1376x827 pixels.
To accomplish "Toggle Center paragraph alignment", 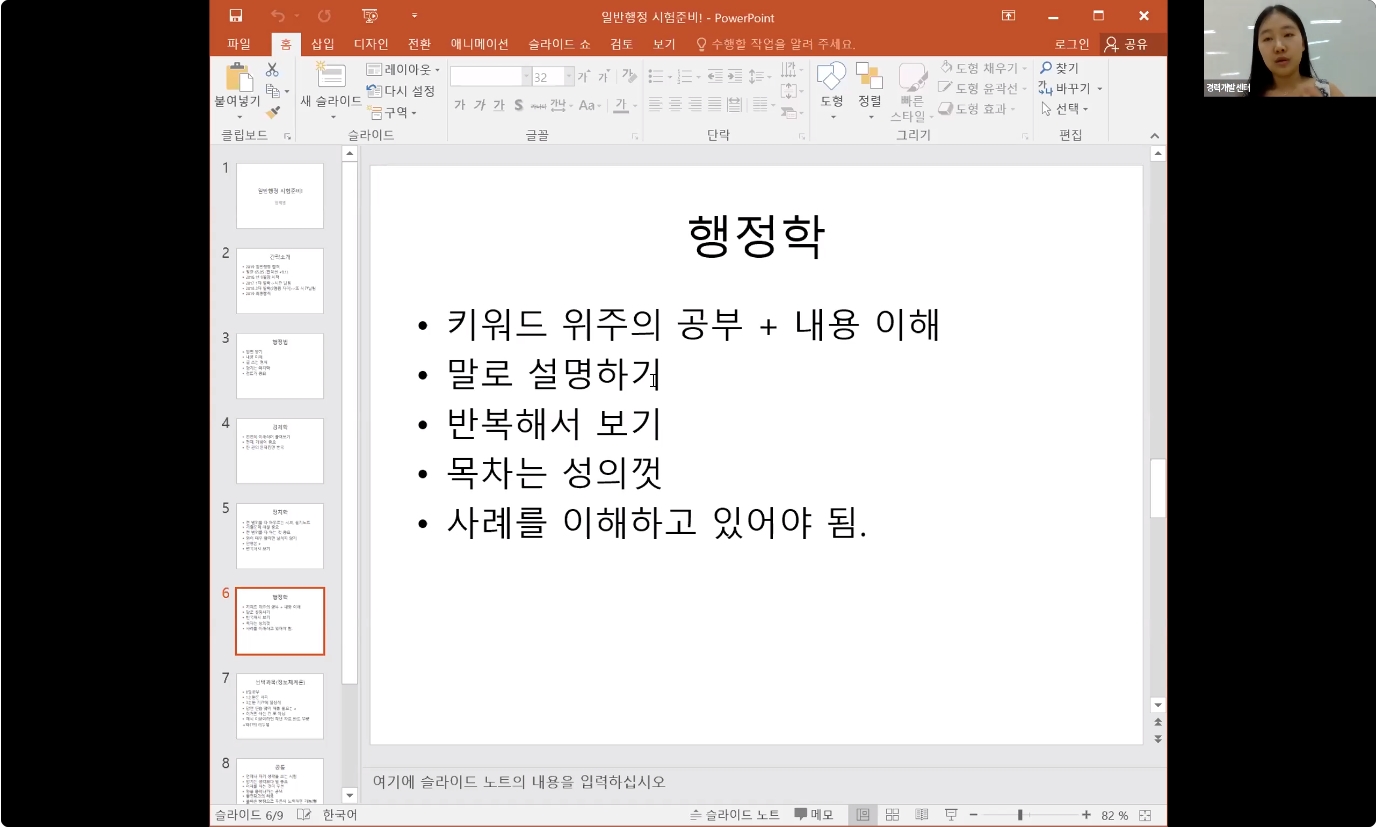I will (x=676, y=105).
